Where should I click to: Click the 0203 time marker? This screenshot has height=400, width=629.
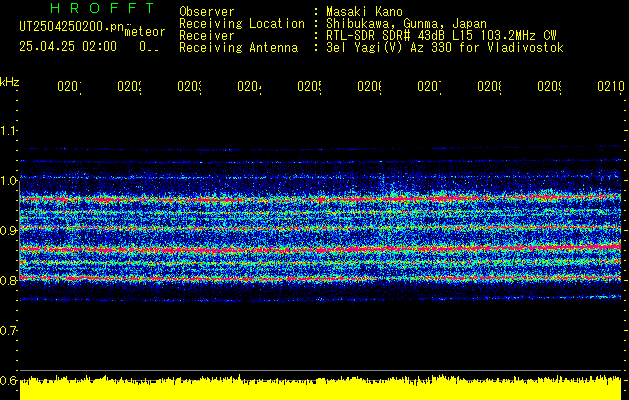pos(189,86)
